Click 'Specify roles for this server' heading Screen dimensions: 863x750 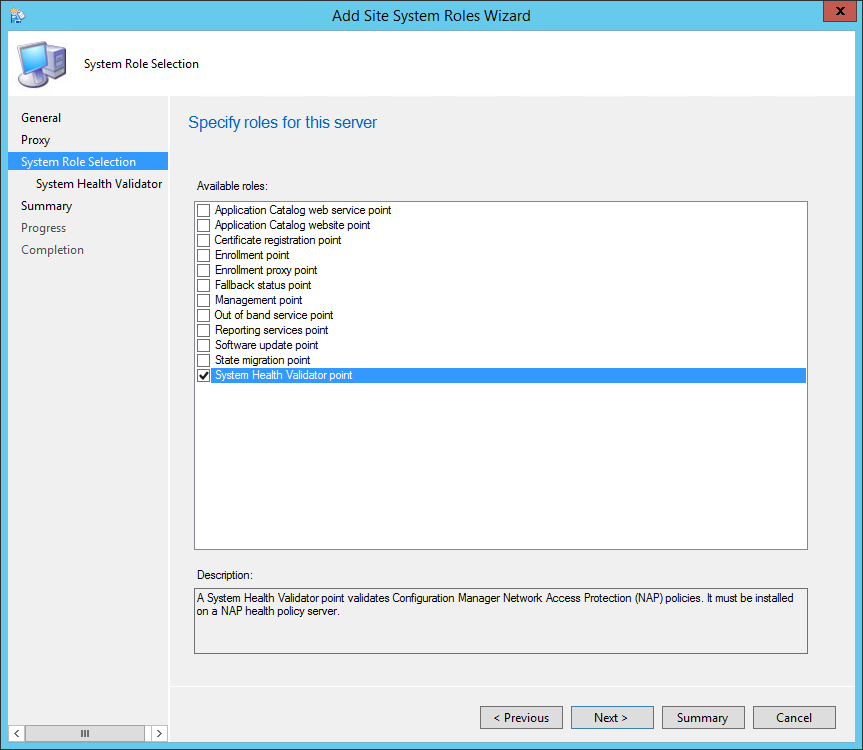click(282, 122)
